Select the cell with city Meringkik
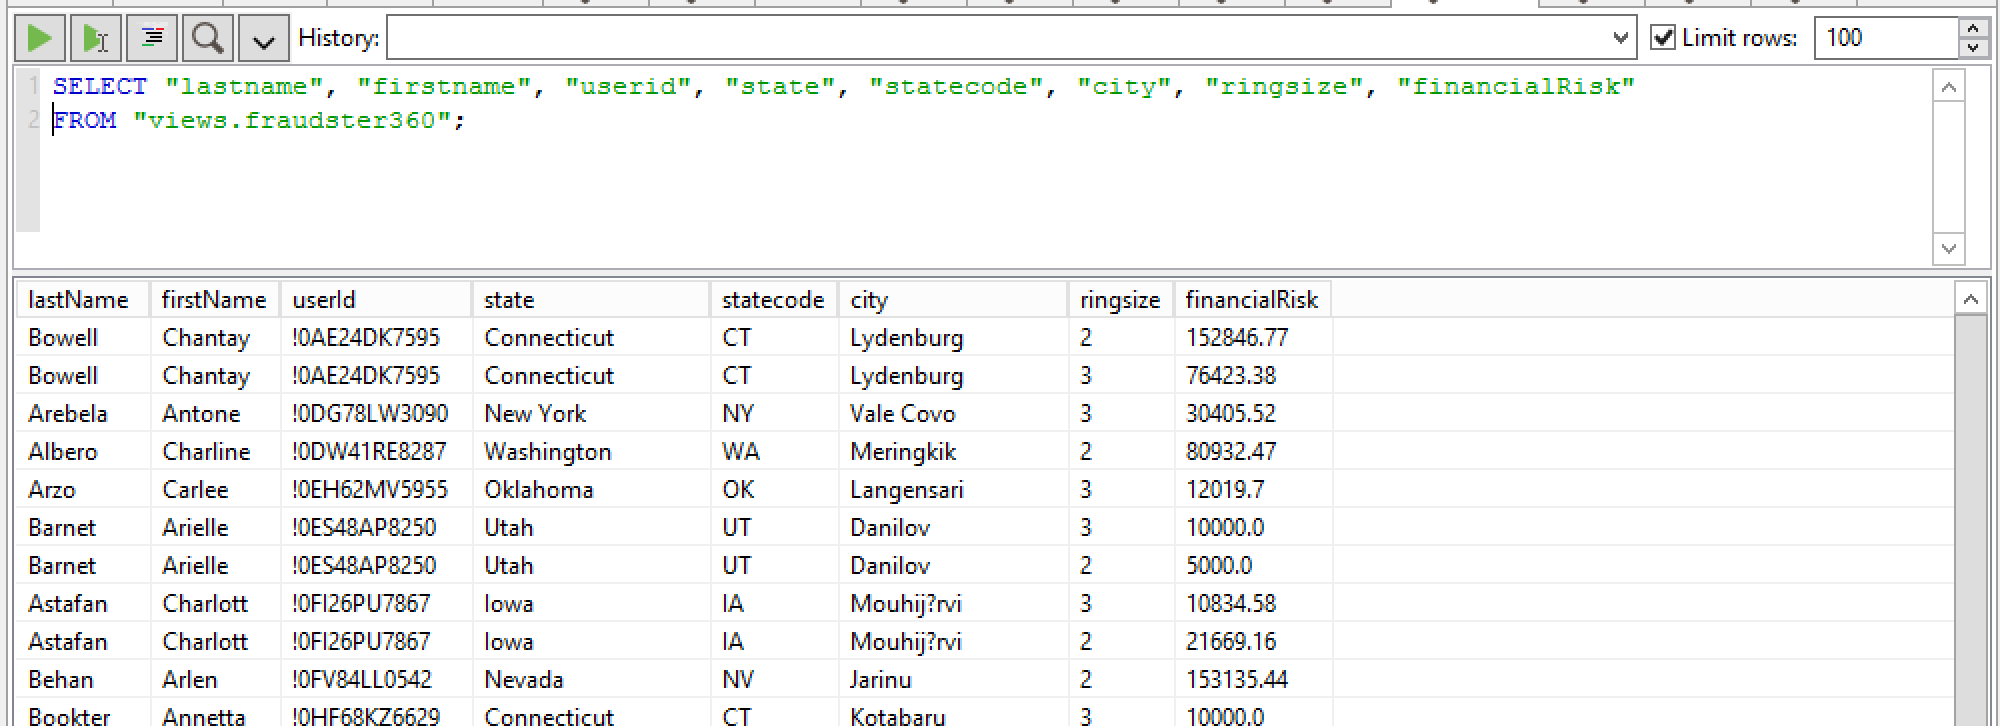Screen dimensions: 2000x726 click(903, 452)
